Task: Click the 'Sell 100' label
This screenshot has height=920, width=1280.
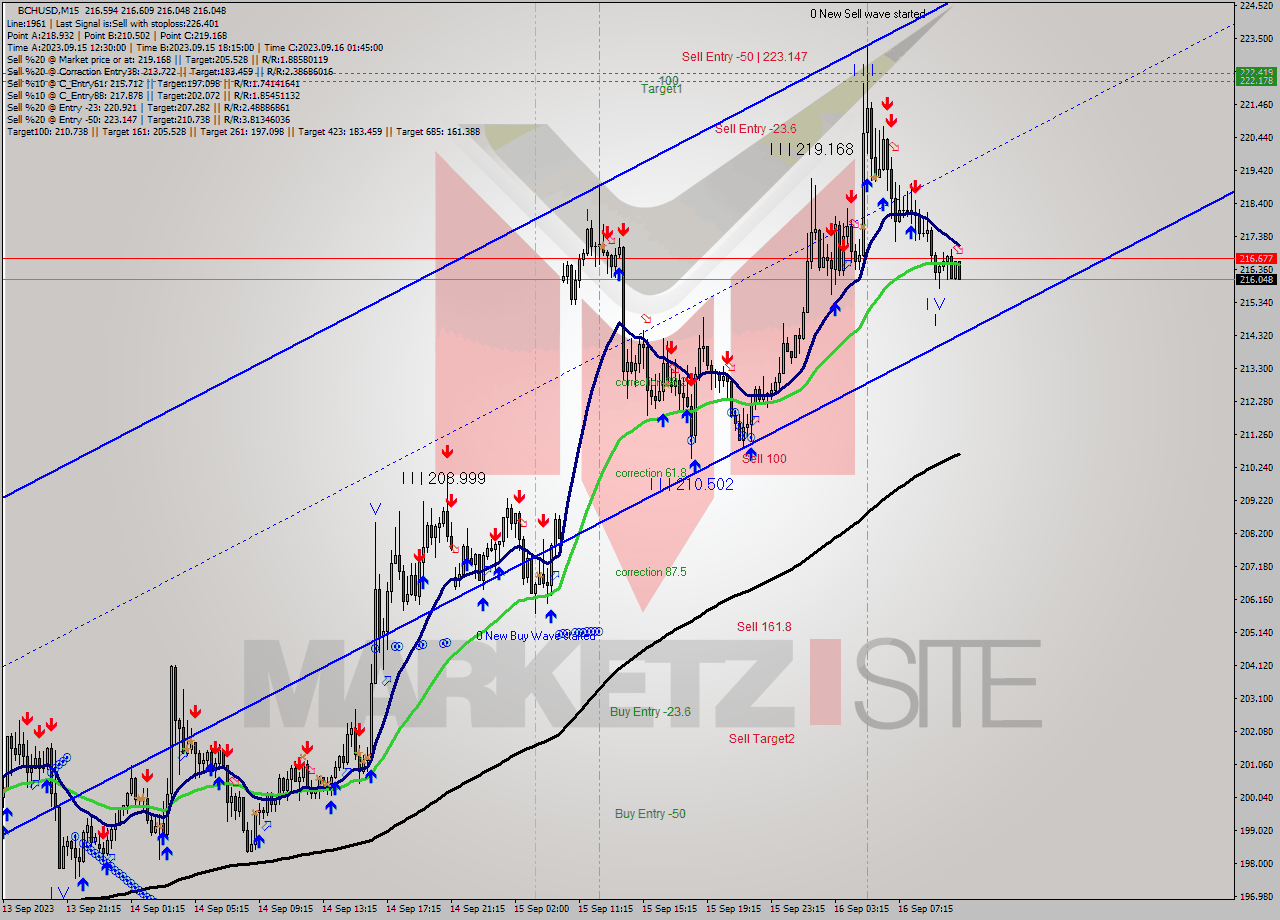Action: point(764,459)
